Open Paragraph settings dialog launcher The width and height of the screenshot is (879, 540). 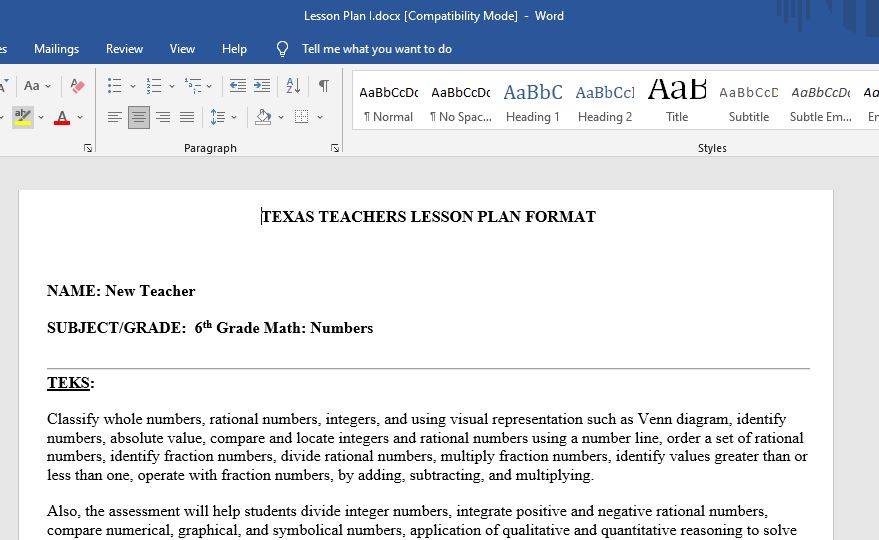coord(335,148)
